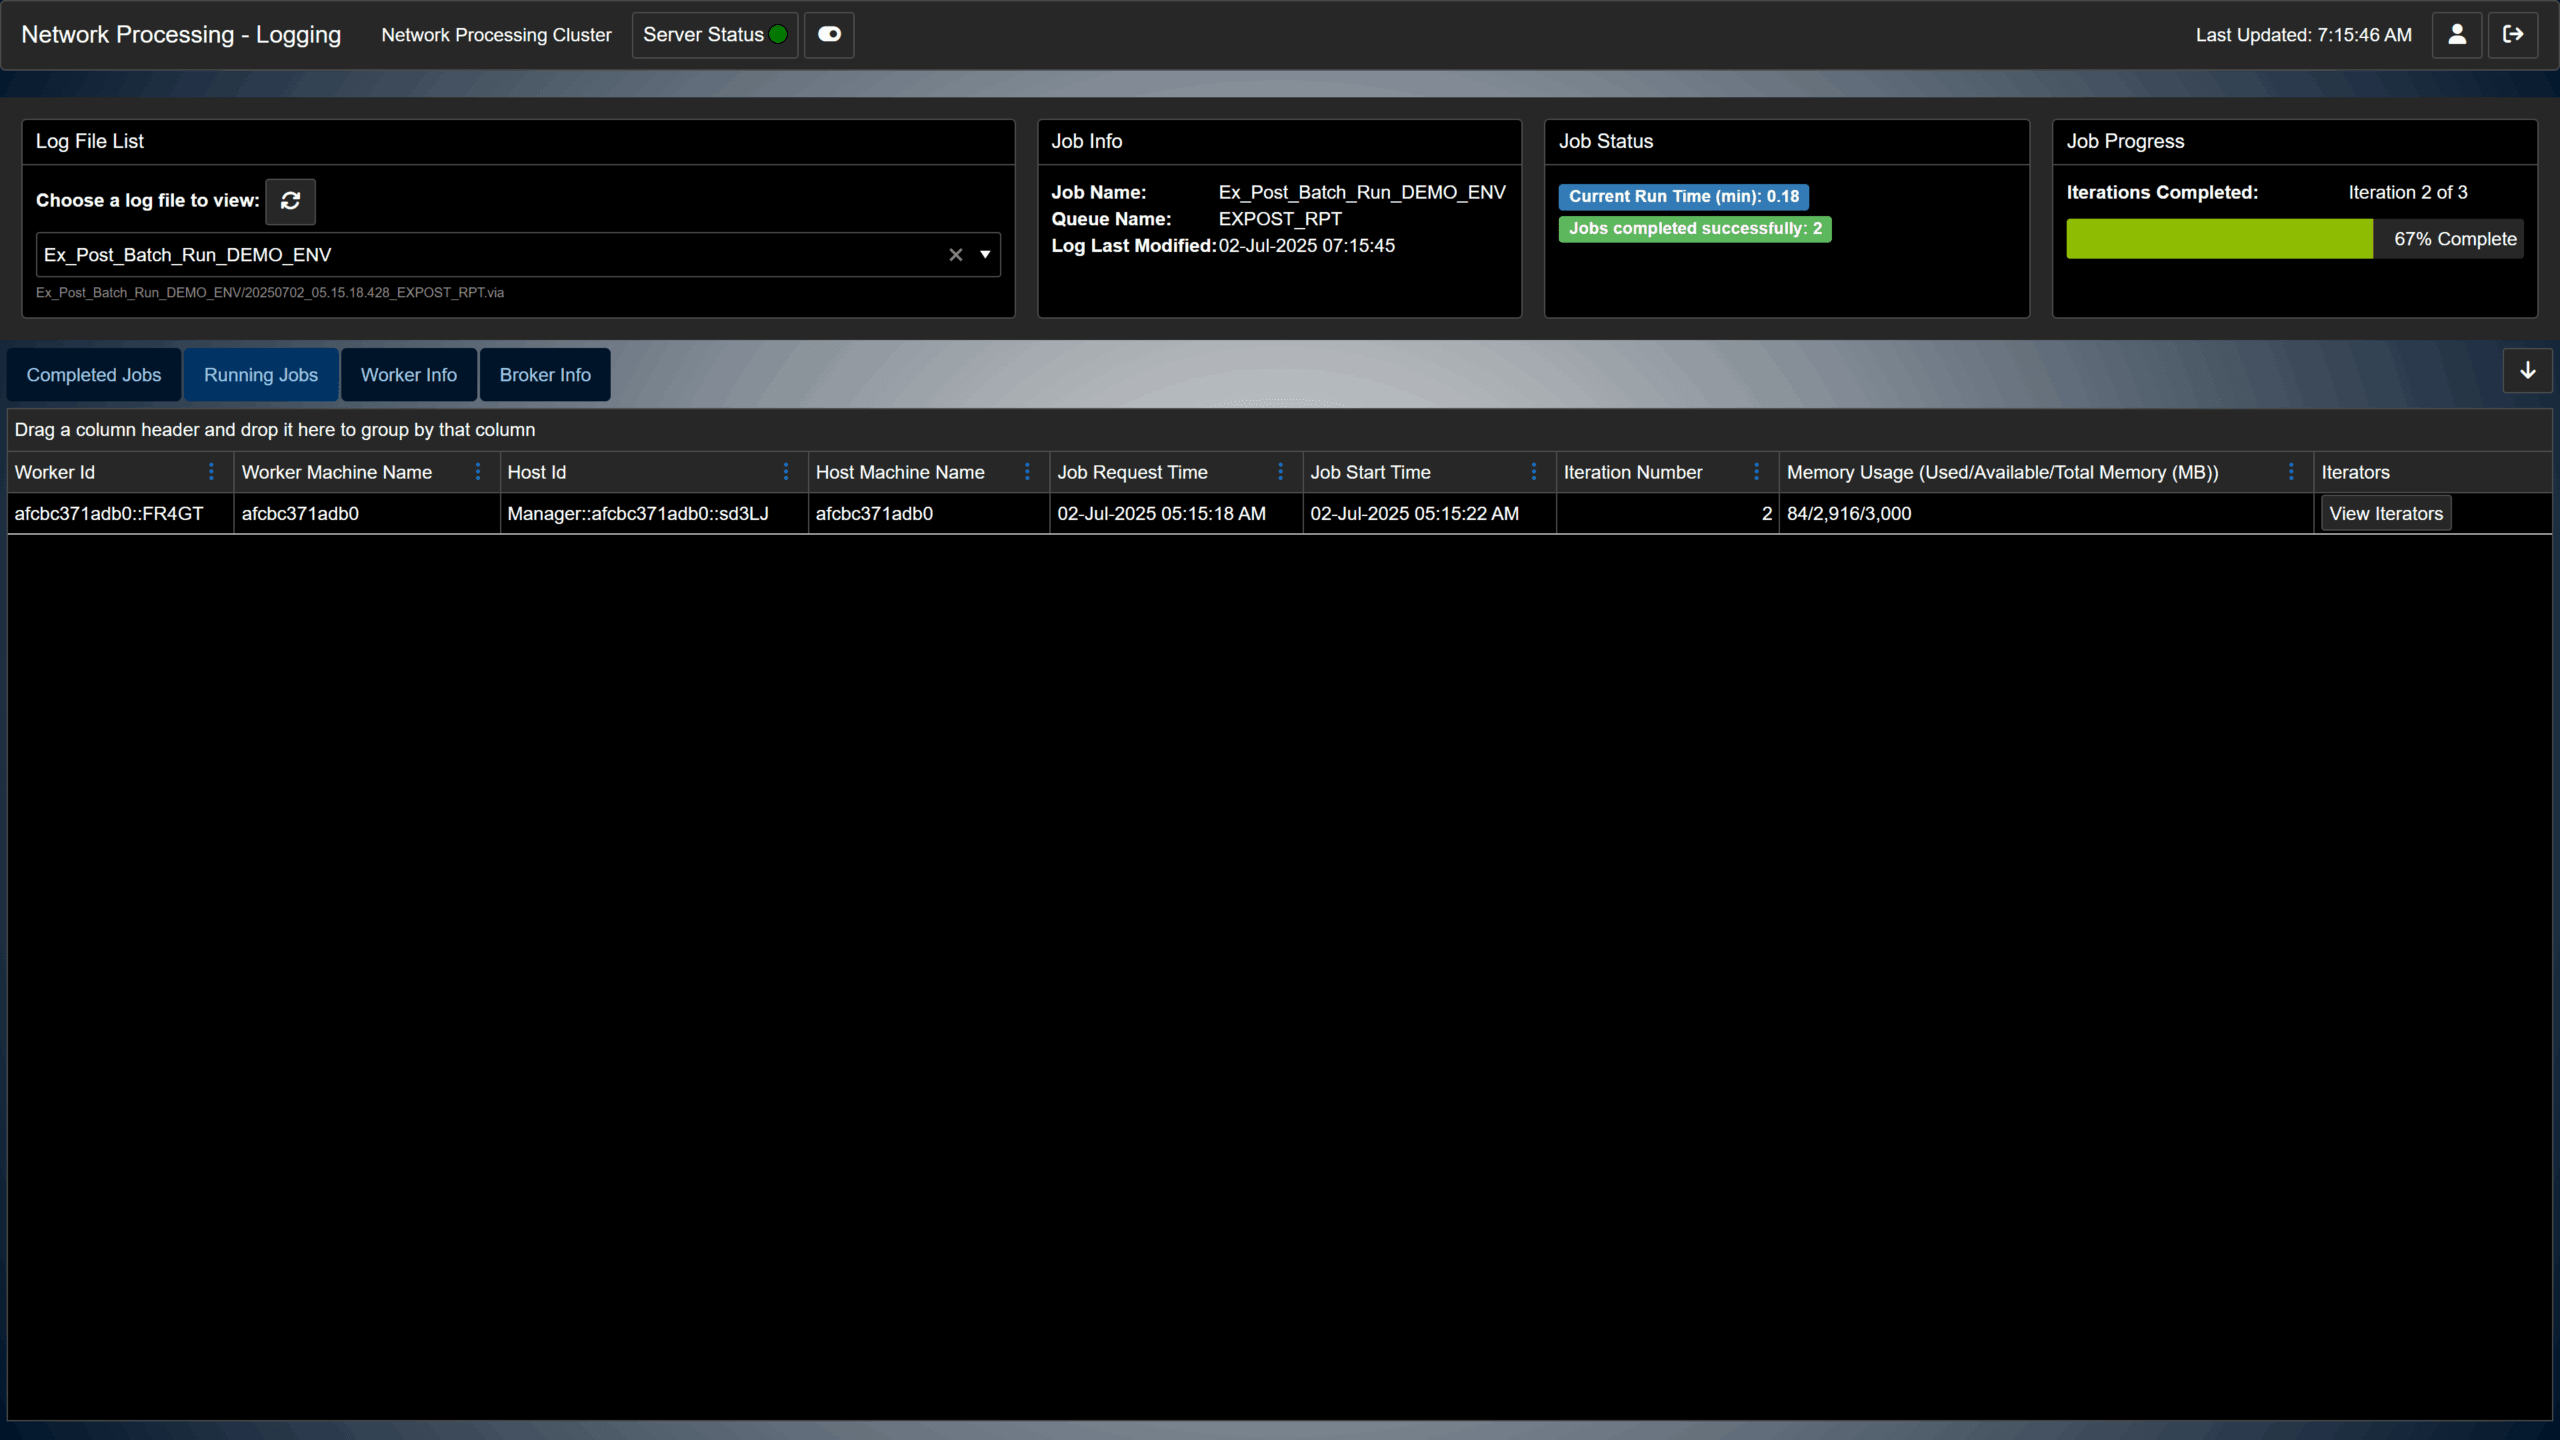Open the user profile icon

(x=2457, y=35)
